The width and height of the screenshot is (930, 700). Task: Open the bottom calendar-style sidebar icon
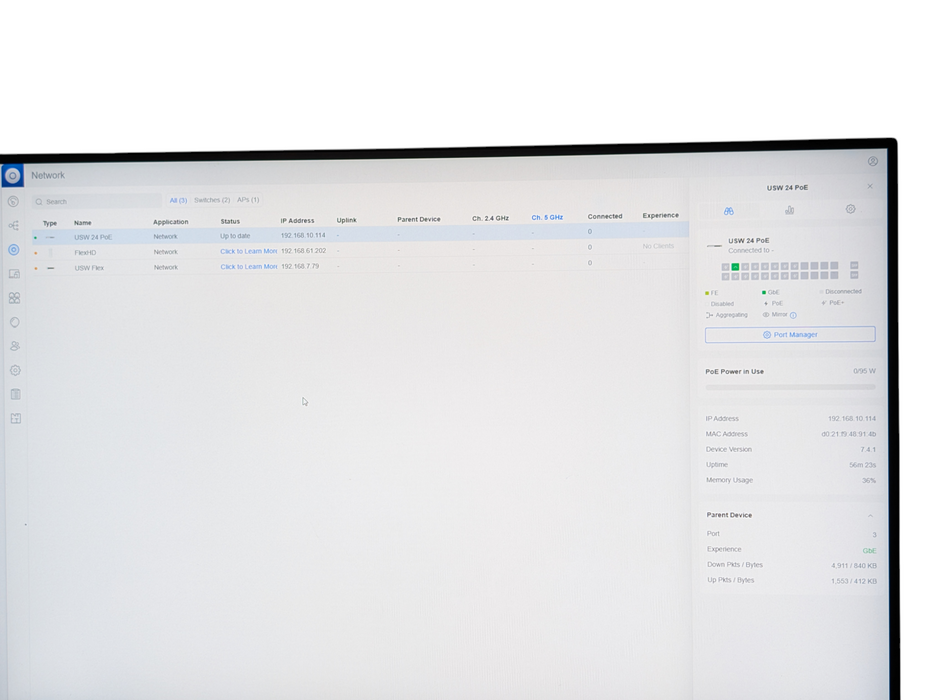tap(15, 418)
